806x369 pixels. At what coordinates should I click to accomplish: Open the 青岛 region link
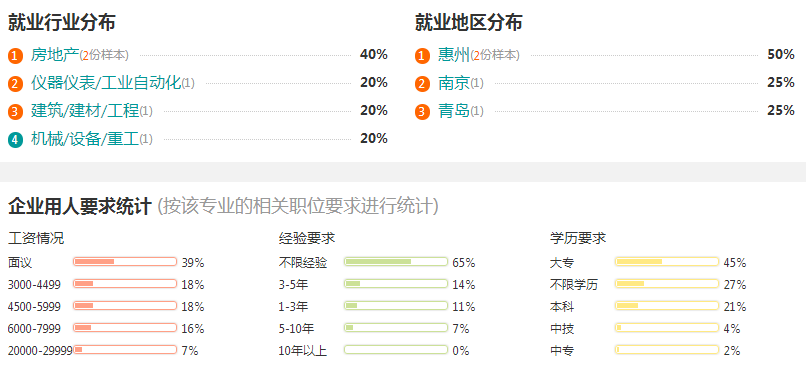click(454, 110)
